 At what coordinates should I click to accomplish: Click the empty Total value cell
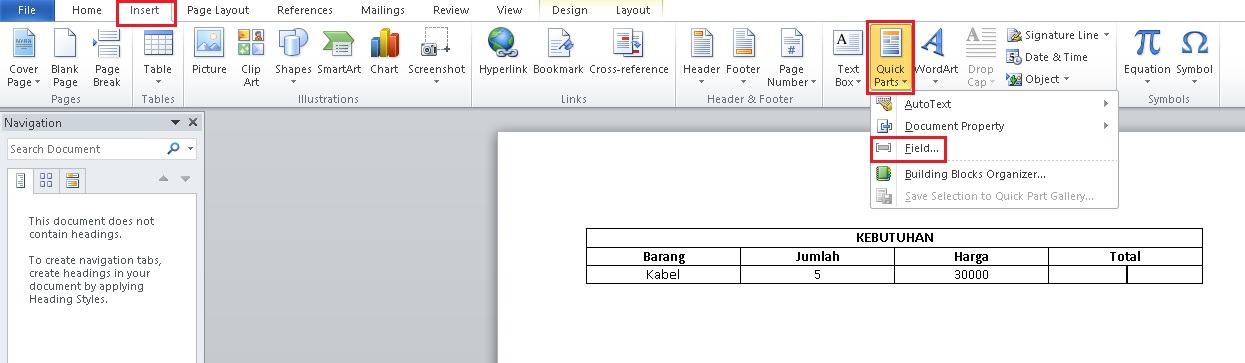click(x=1125, y=274)
